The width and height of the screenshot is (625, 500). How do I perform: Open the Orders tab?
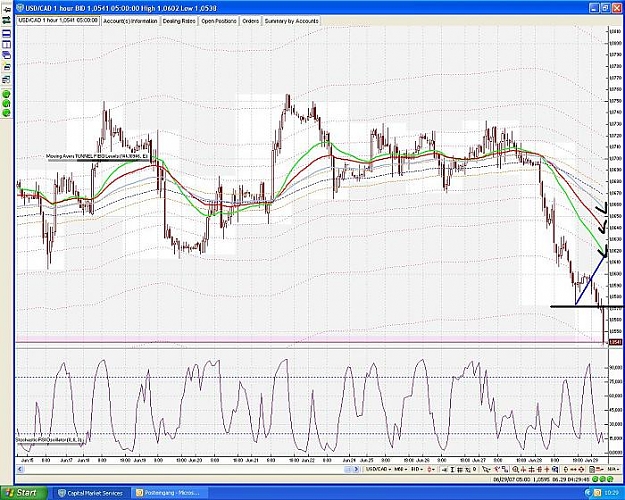coord(251,21)
